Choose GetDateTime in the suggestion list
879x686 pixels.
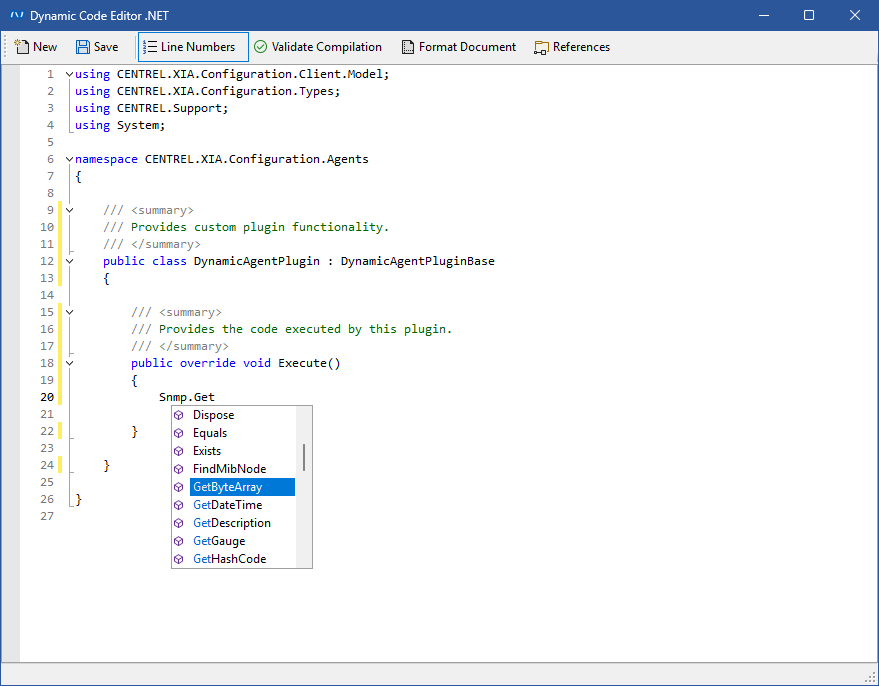(x=228, y=505)
